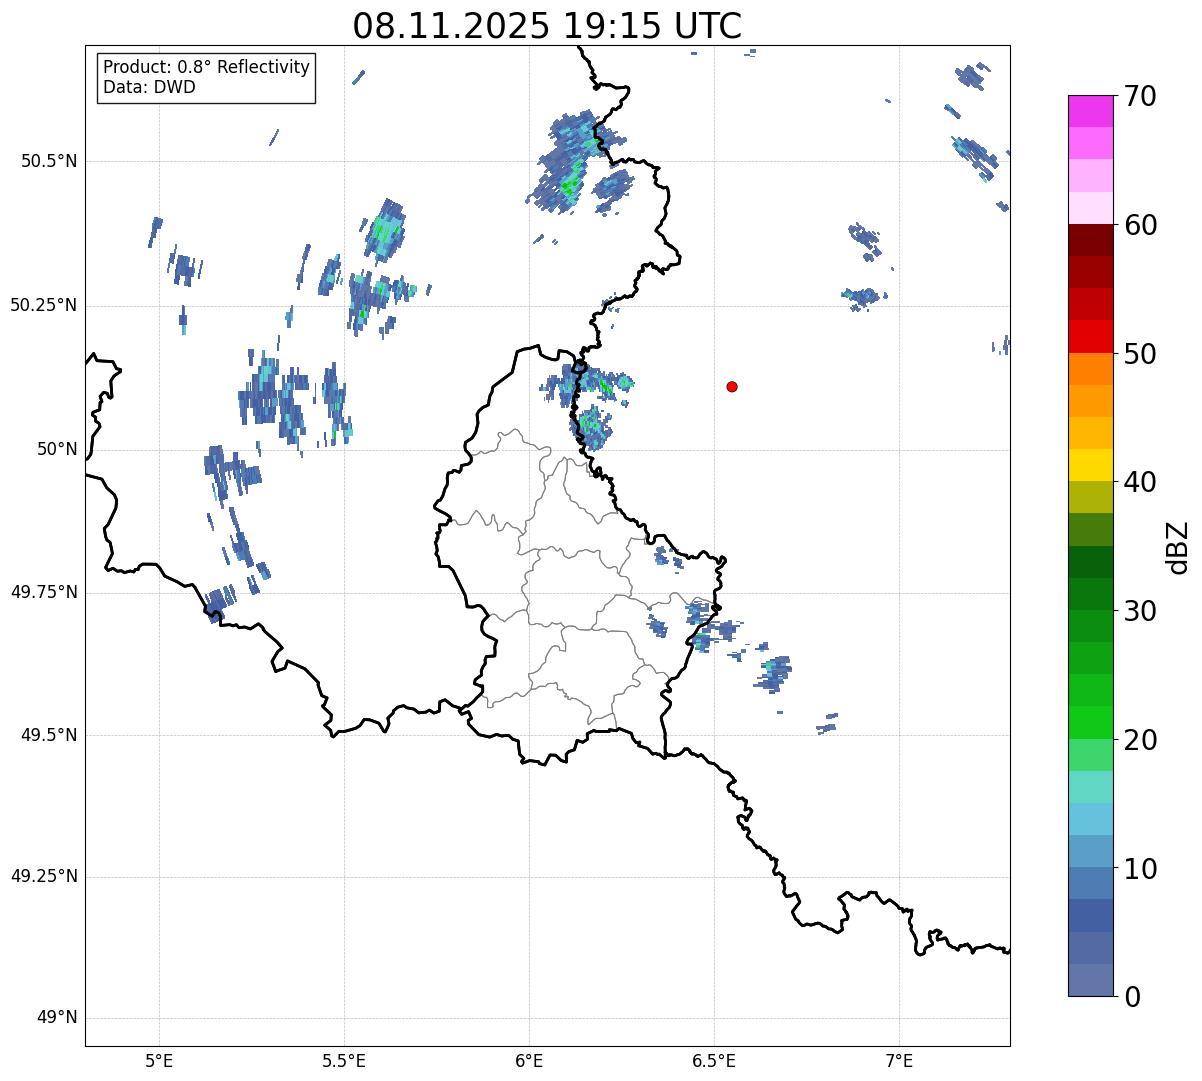
Task: Click the red station marker dot
Action: (732, 386)
